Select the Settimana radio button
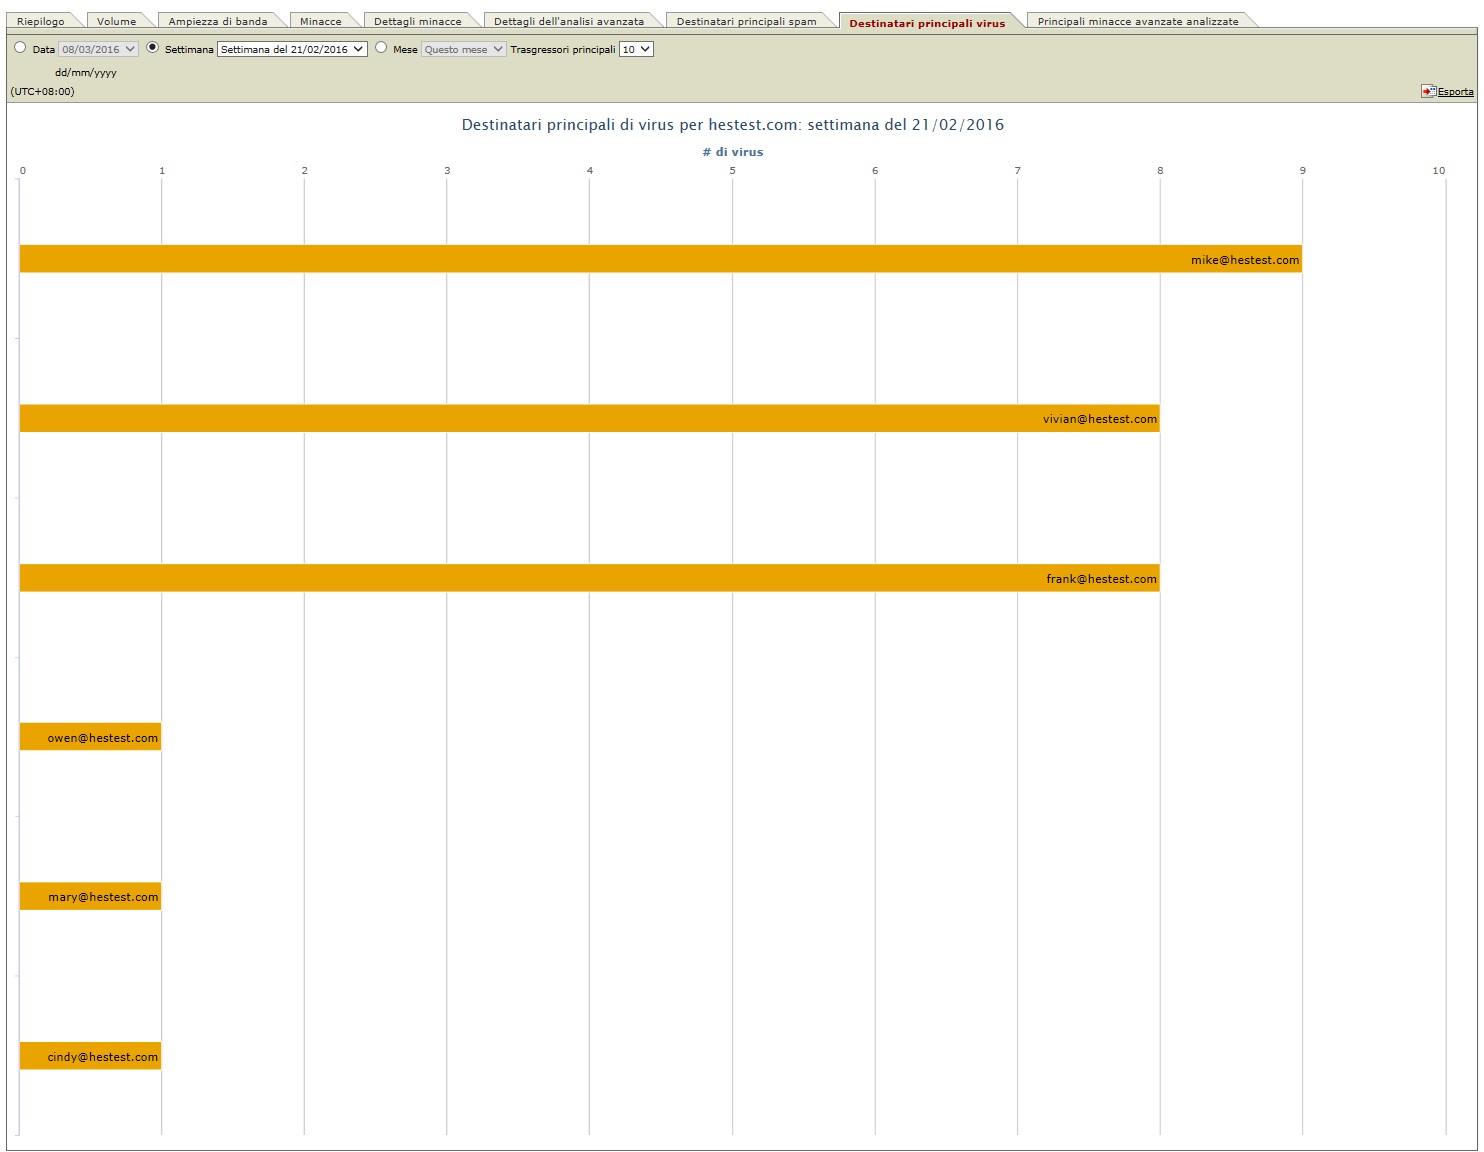The height and width of the screenshot is (1152, 1484). coord(153,47)
